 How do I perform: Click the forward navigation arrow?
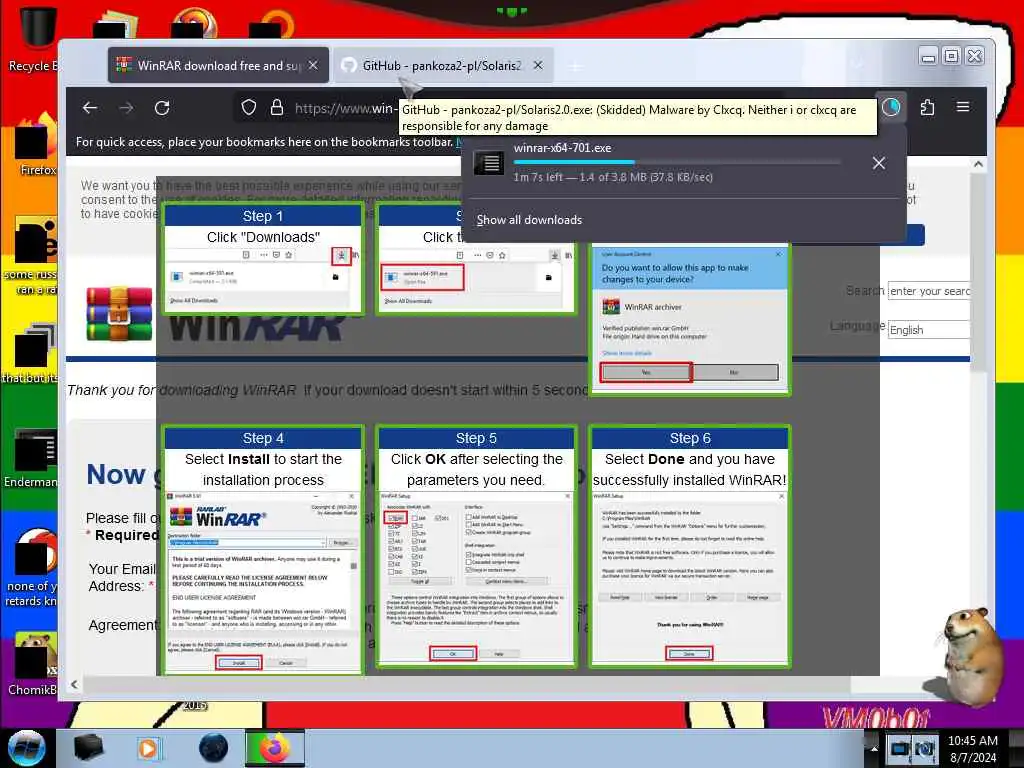click(x=127, y=108)
